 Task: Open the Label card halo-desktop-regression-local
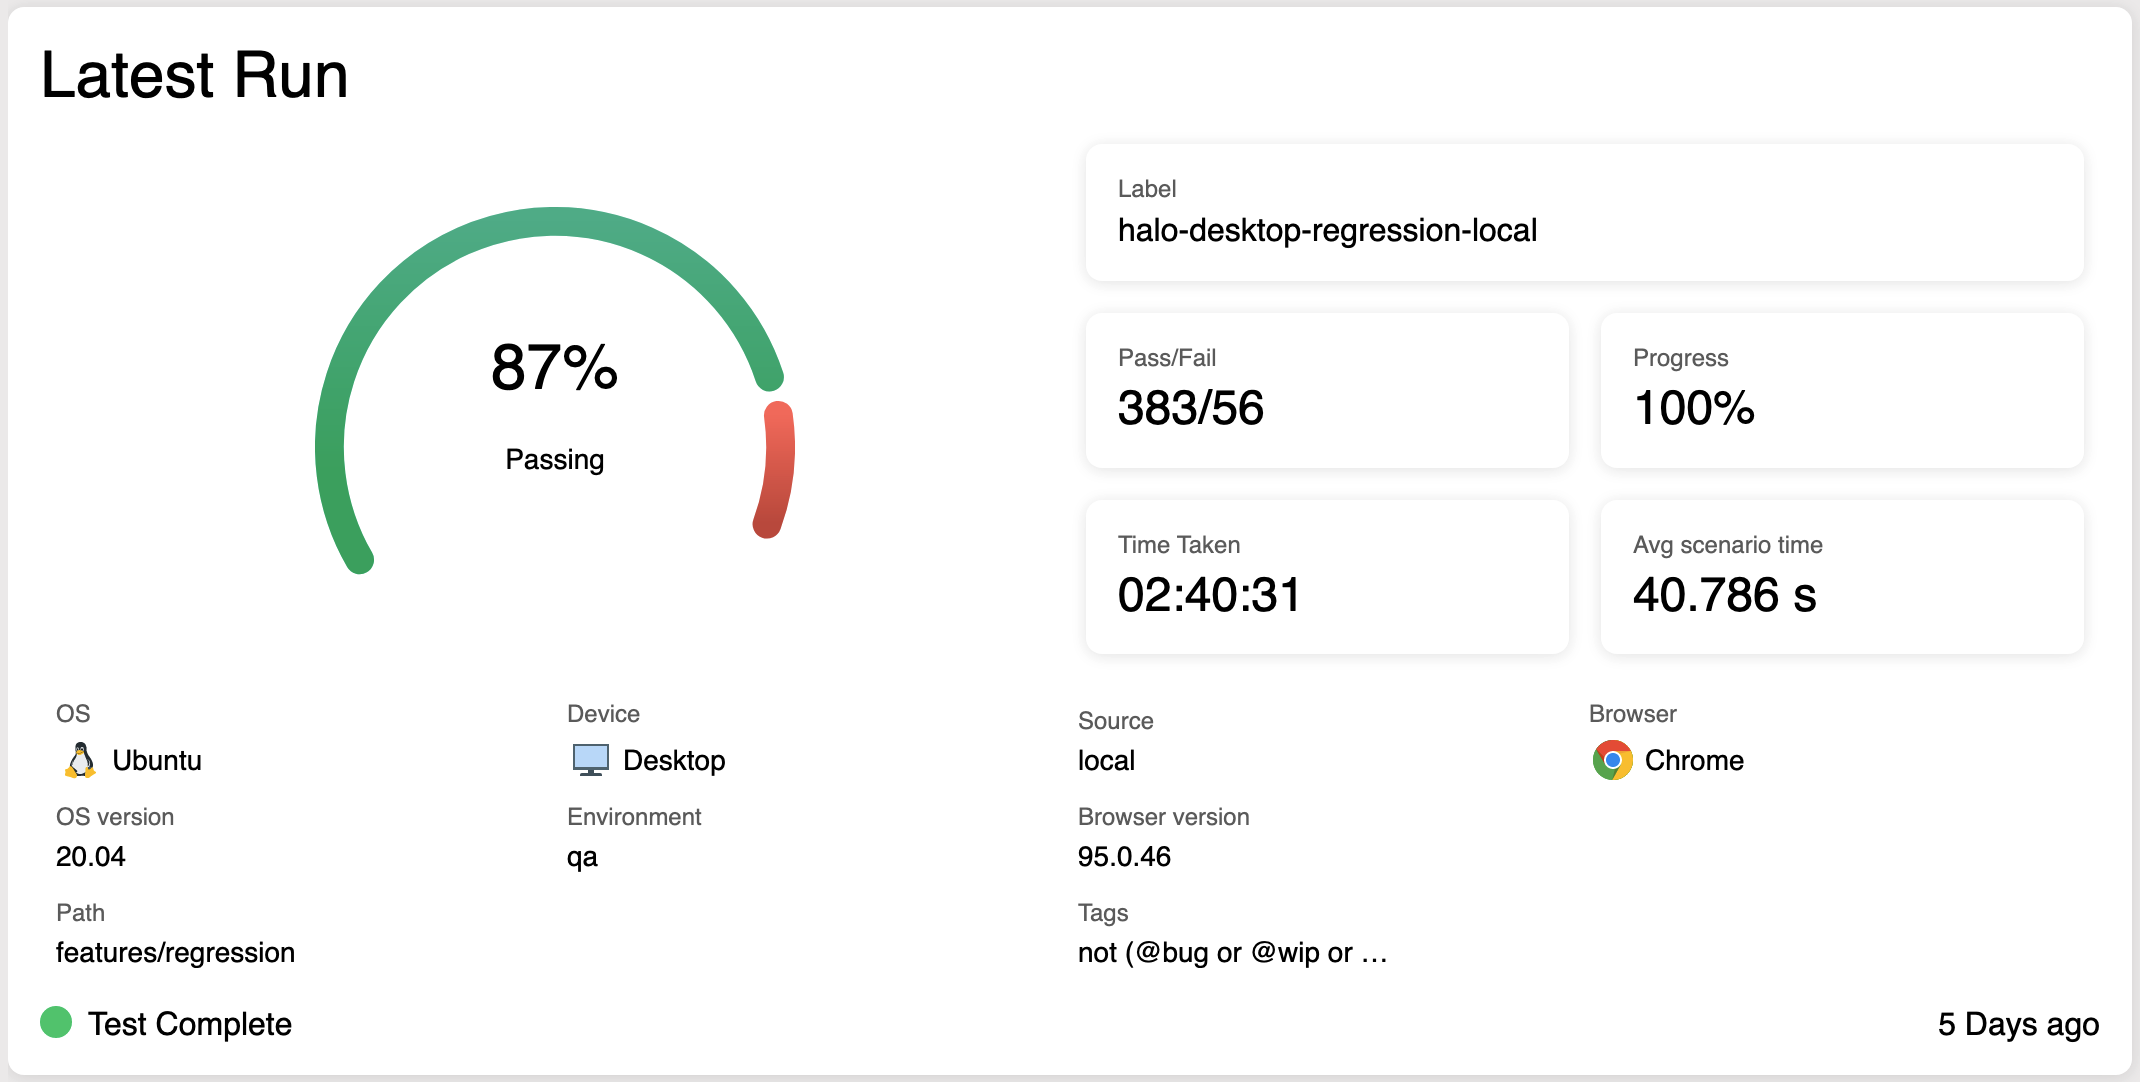point(1584,212)
